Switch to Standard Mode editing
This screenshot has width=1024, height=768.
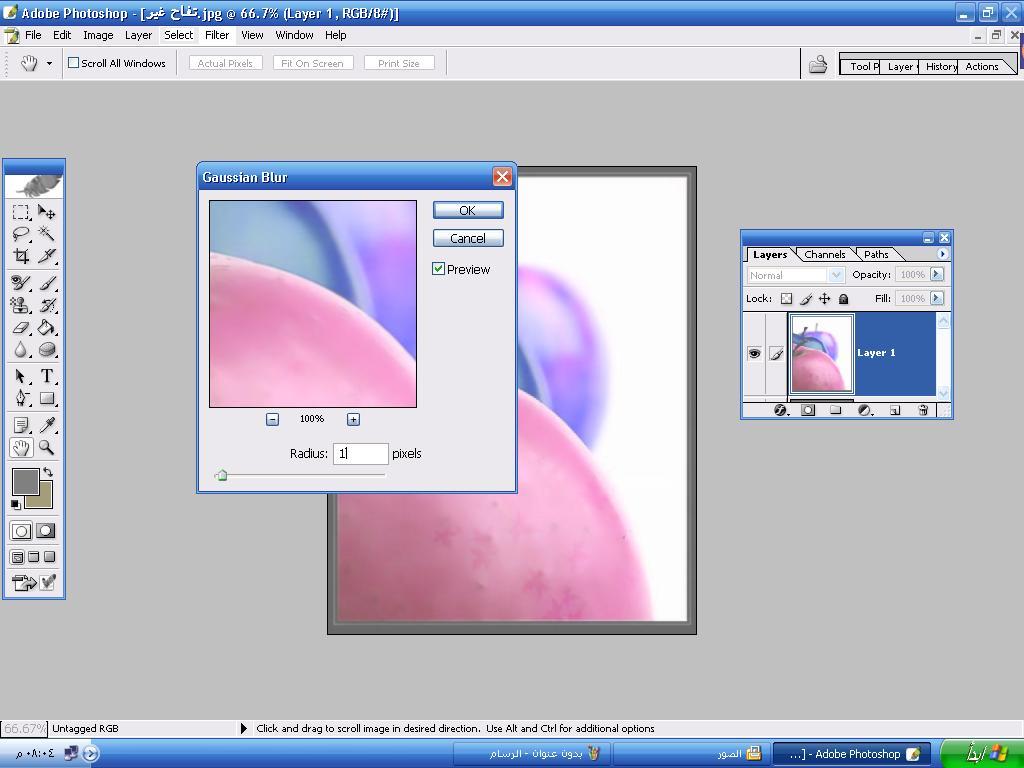coord(21,531)
